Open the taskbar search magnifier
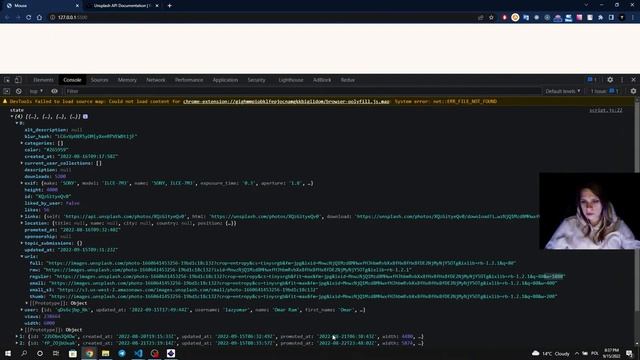 (x=24, y=353)
